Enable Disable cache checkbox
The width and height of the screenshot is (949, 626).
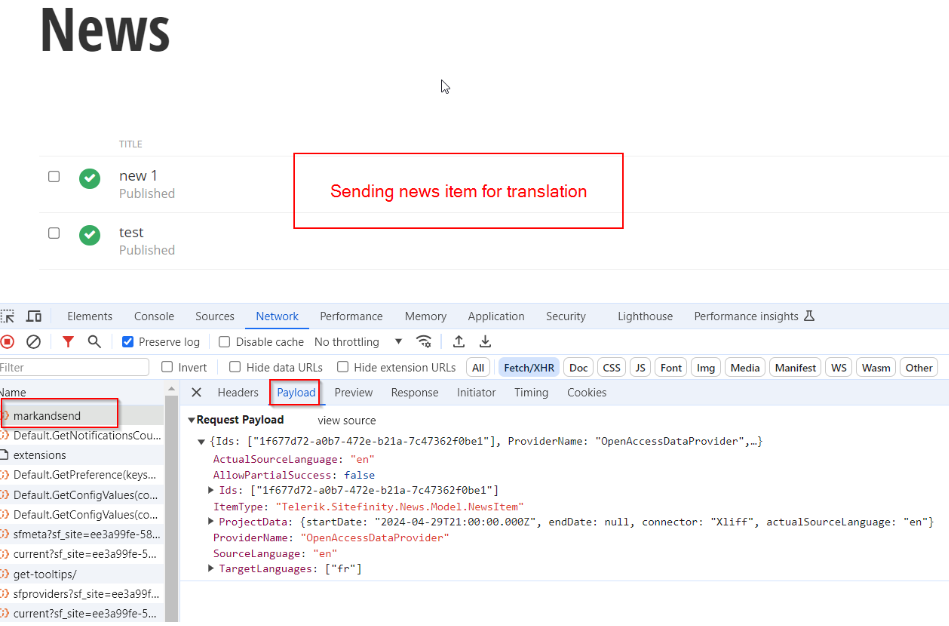pyautogui.click(x=225, y=342)
